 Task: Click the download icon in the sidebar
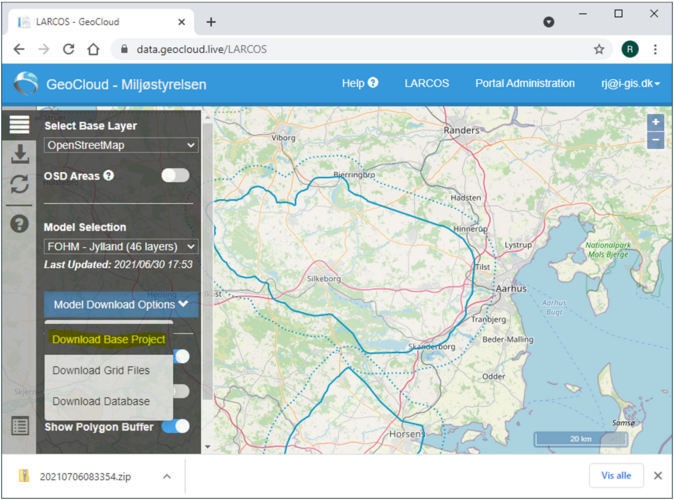(20, 154)
